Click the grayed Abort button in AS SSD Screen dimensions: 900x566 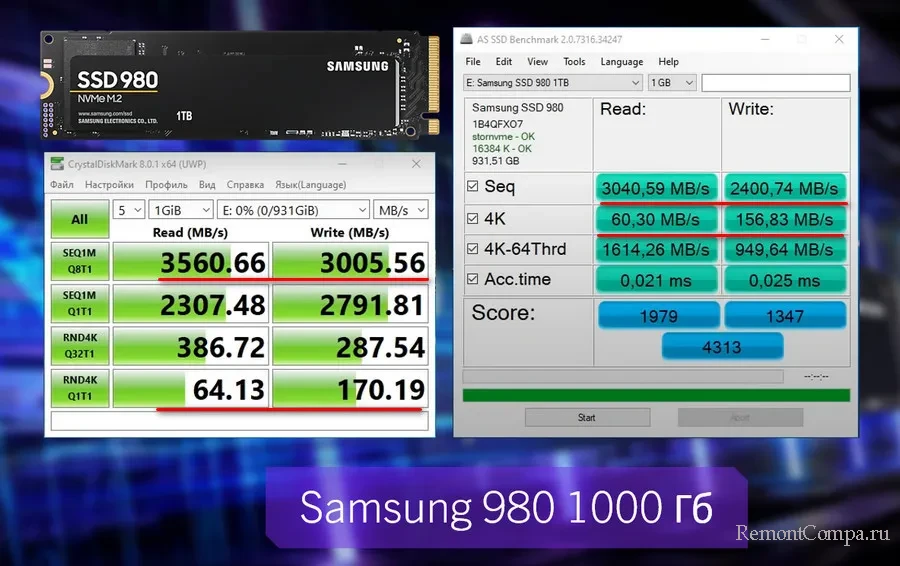(x=740, y=417)
